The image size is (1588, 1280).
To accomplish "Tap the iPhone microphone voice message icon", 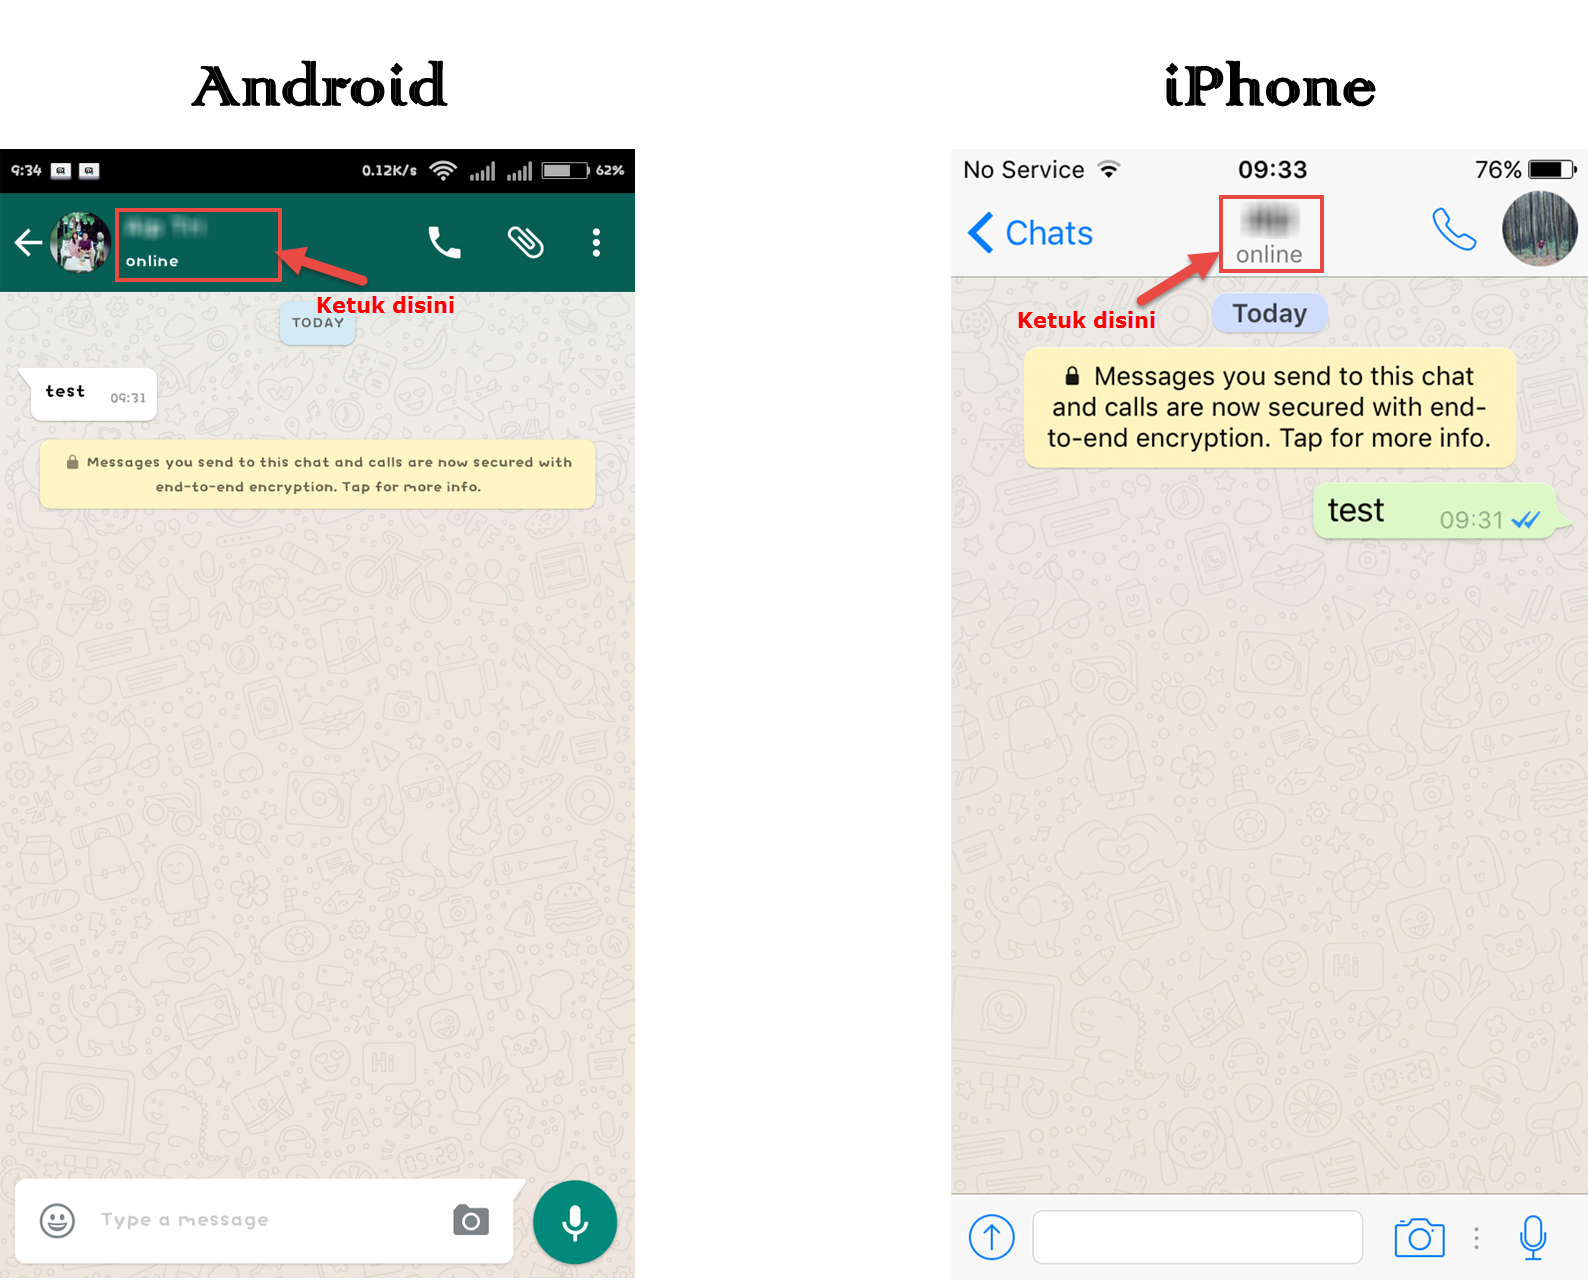I will click(1533, 1237).
